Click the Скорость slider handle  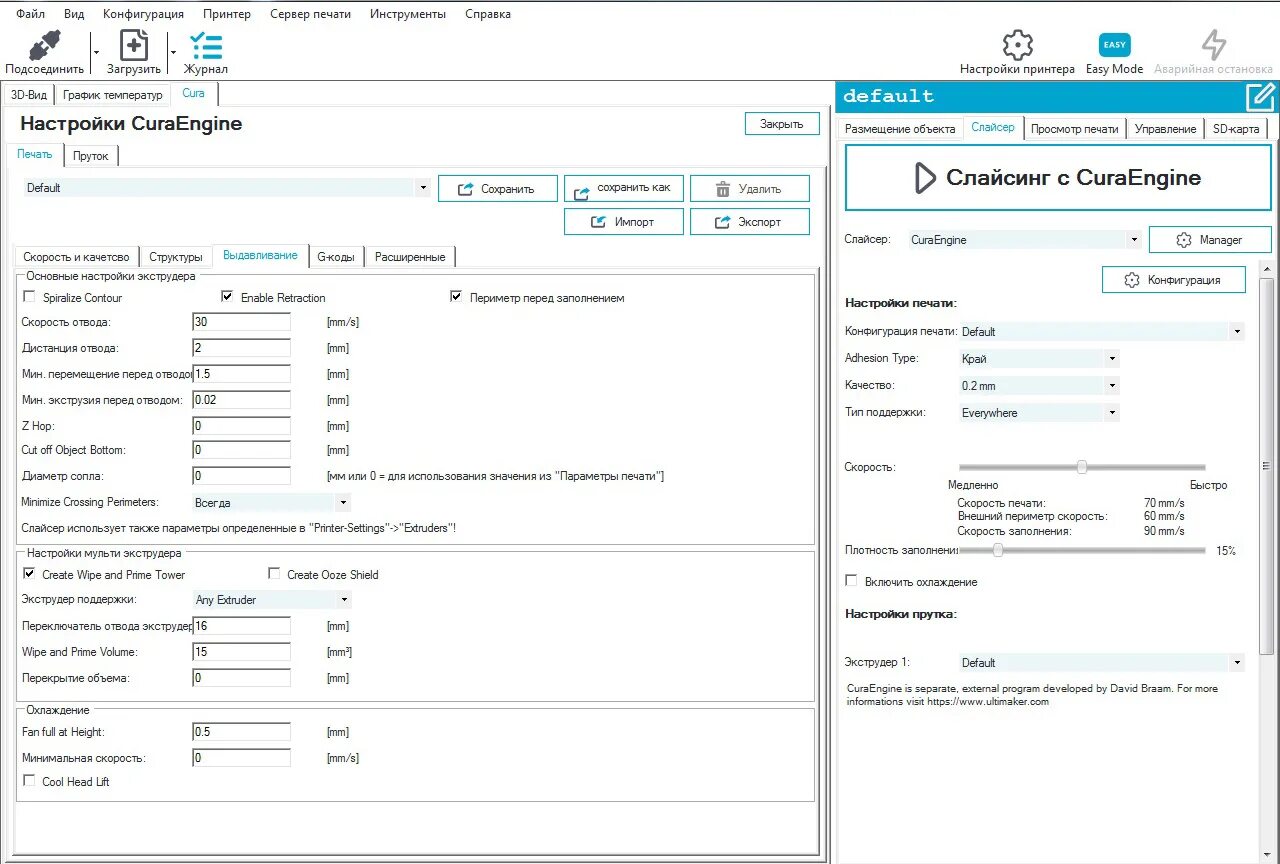click(1082, 467)
